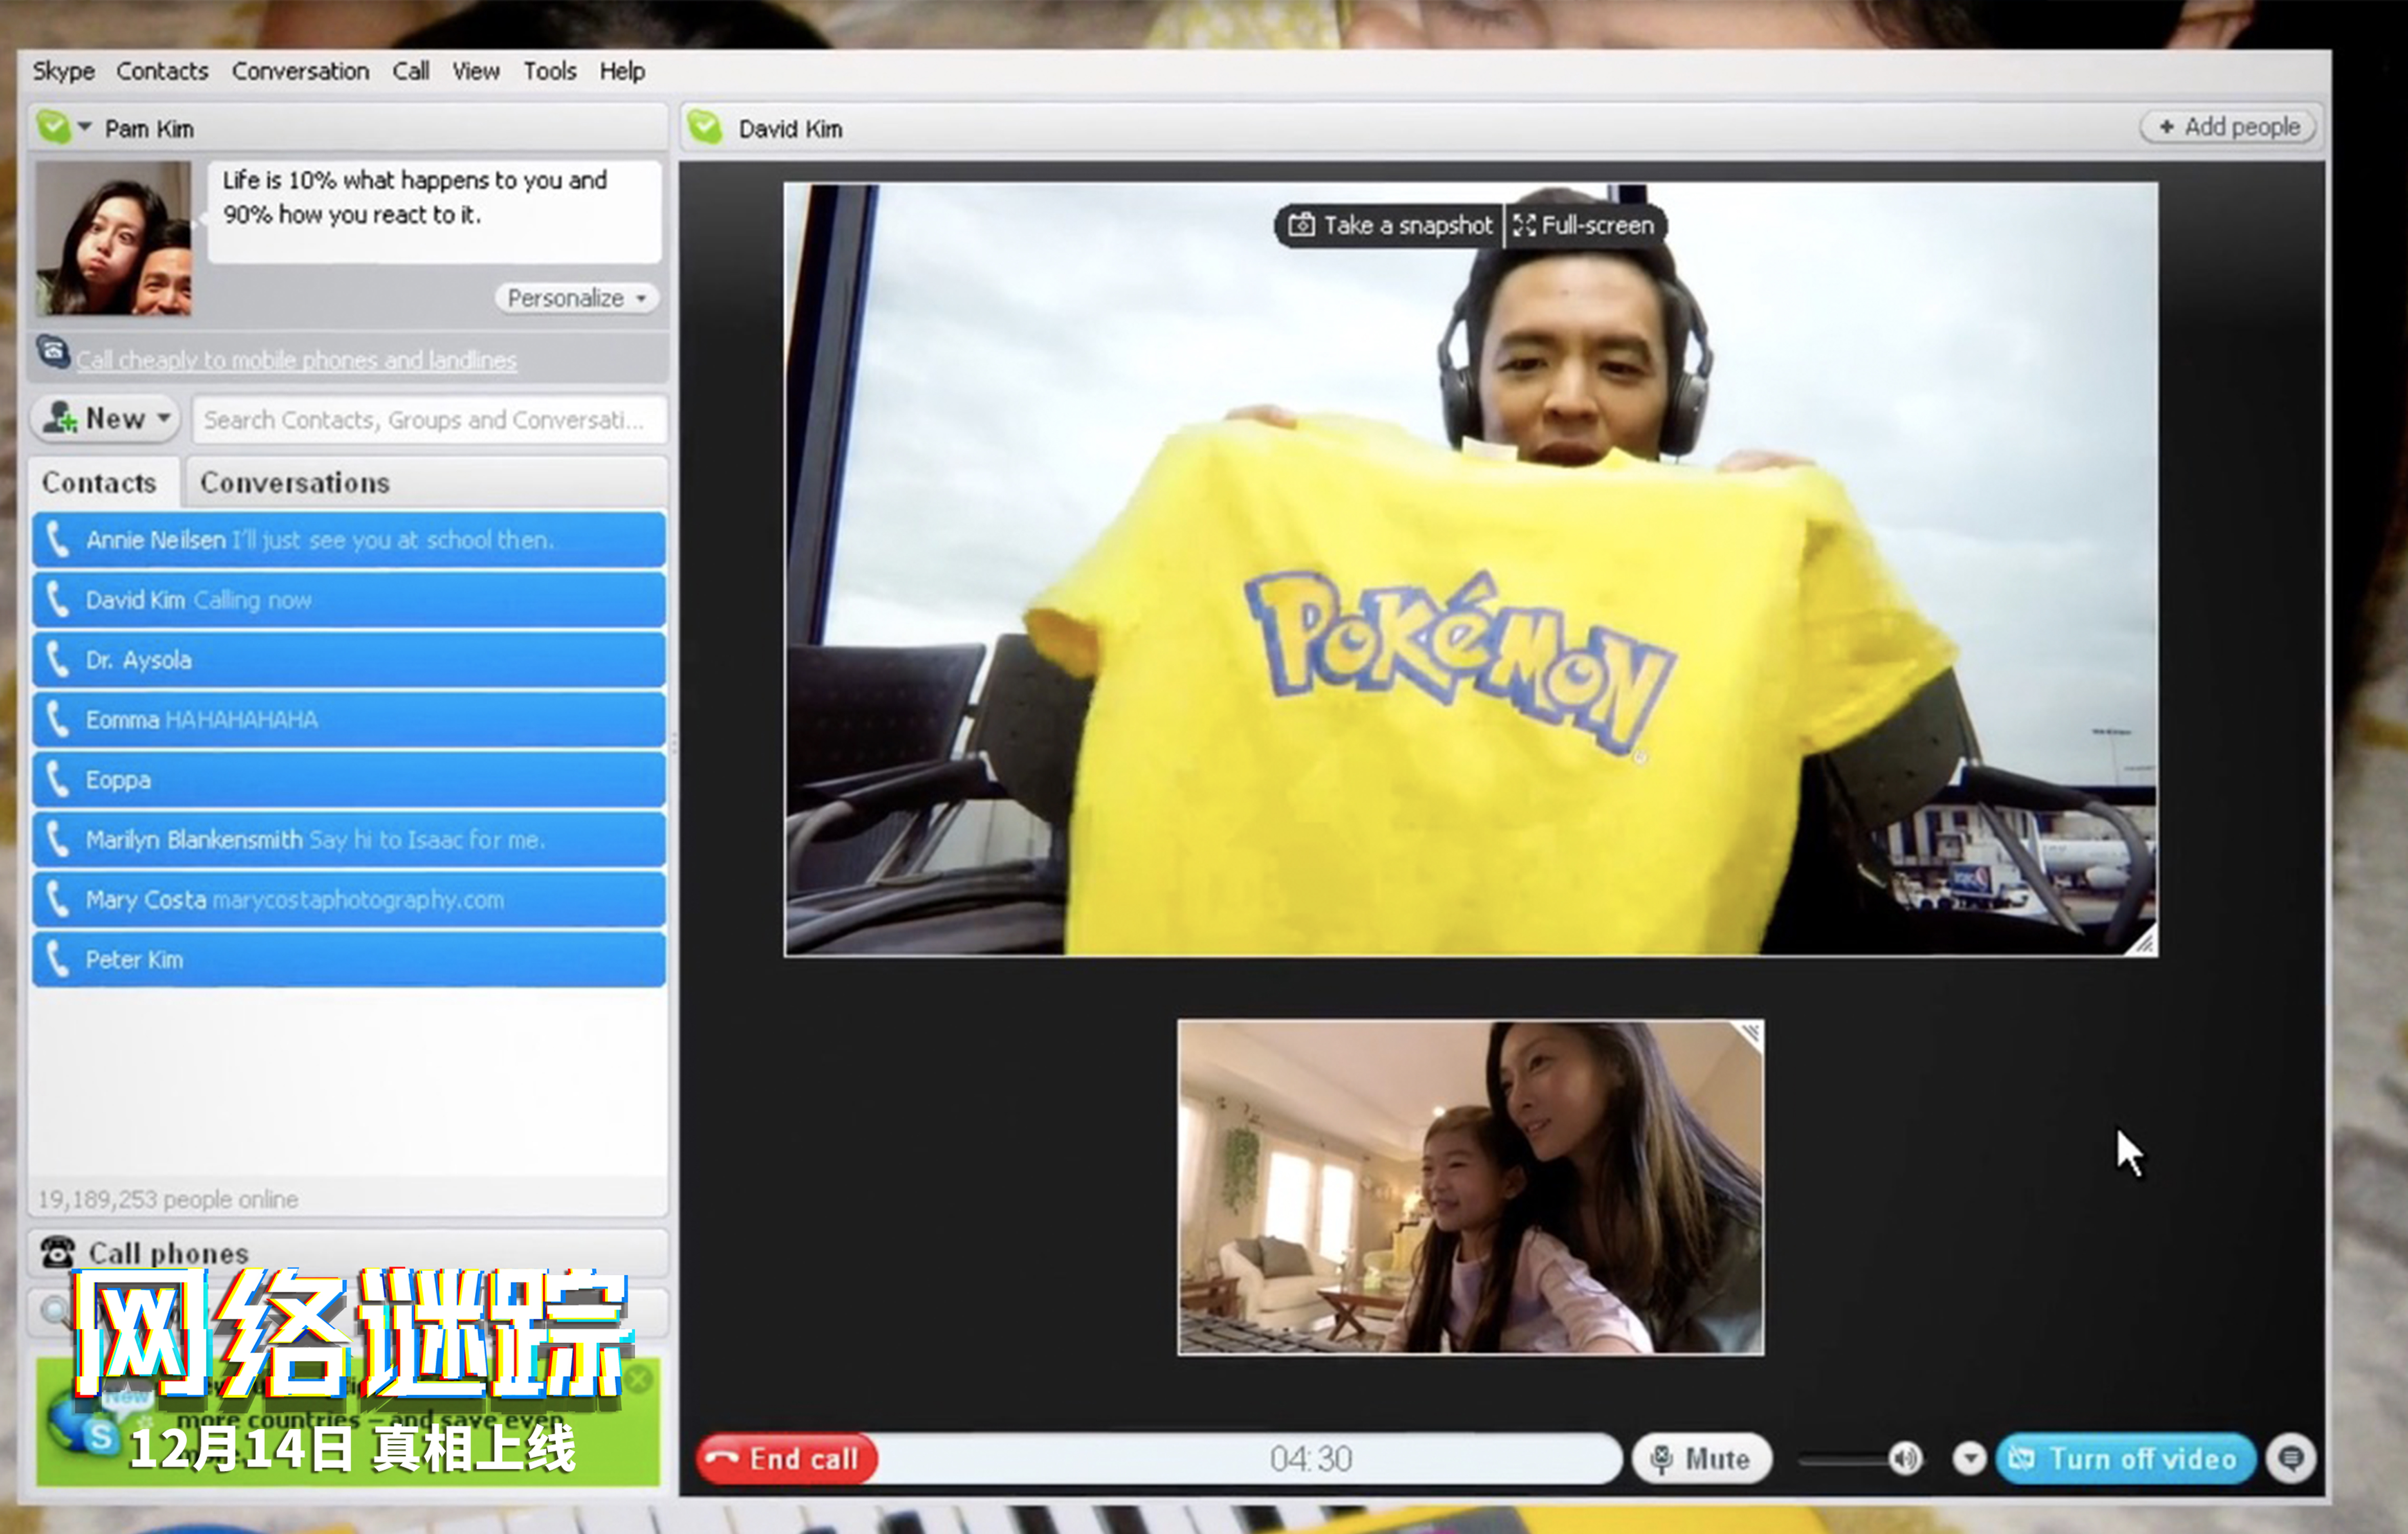Image resolution: width=2408 pixels, height=1534 pixels.
Task: Click the Full-screen icon on the video
Action: (1524, 225)
